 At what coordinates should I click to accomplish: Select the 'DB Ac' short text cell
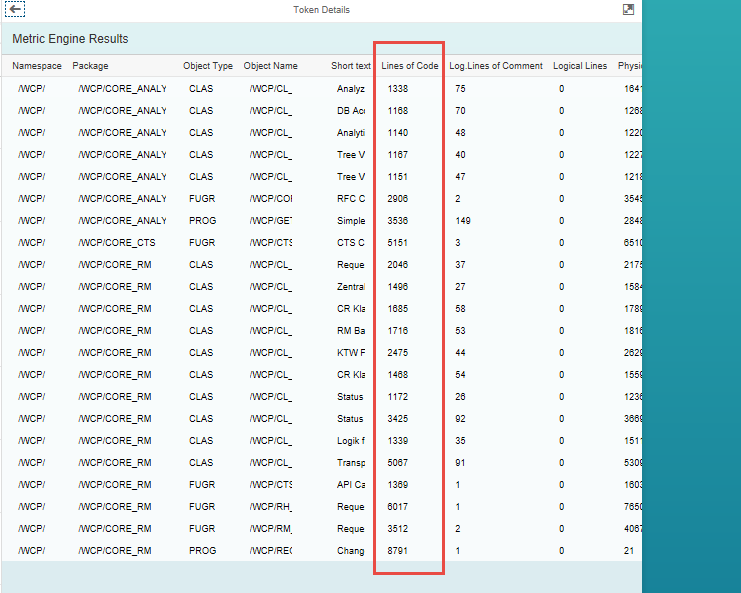pos(351,111)
